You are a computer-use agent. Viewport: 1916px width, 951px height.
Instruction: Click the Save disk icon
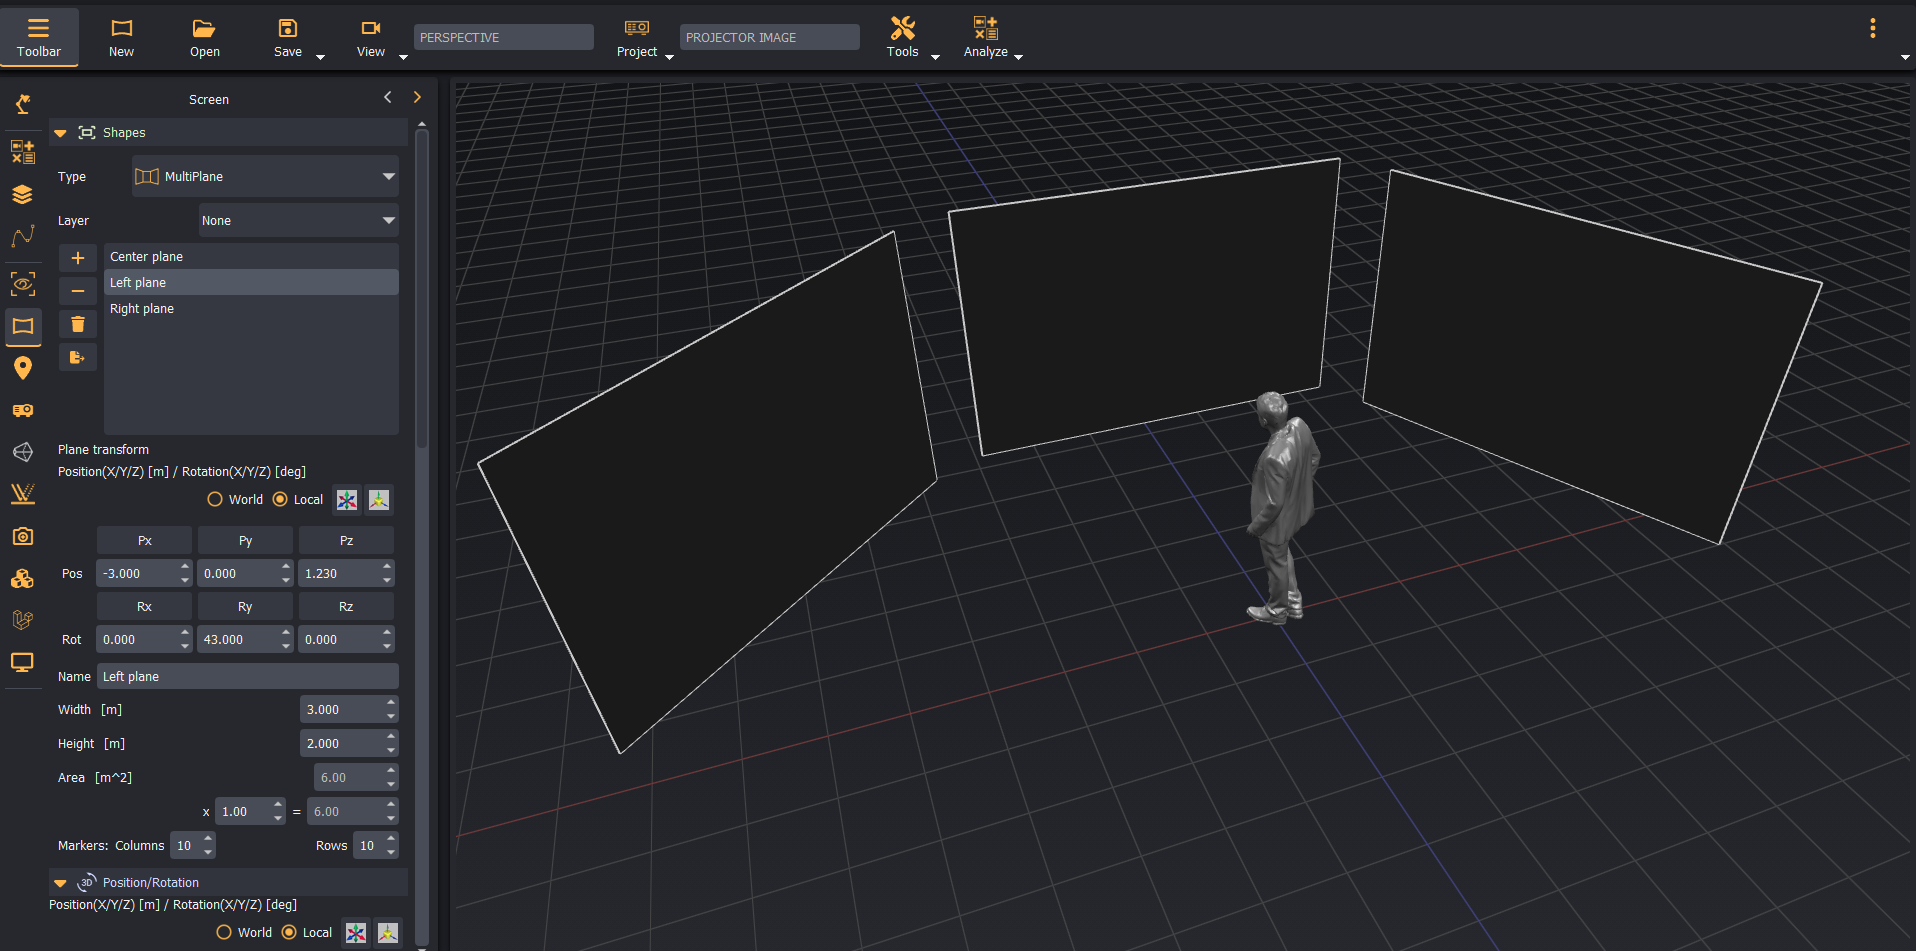pos(288,28)
